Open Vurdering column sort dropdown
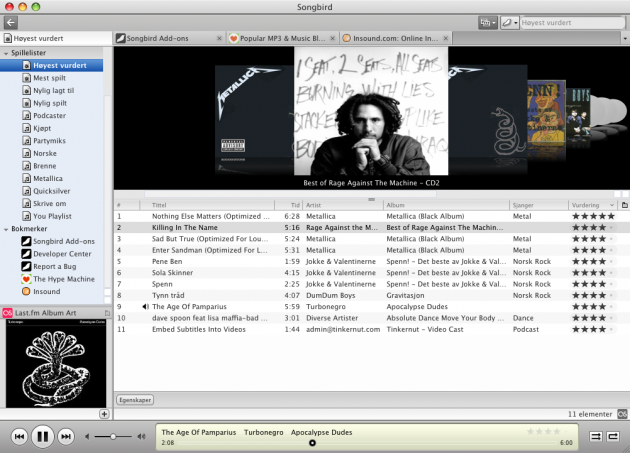This screenshot has height=453, width=630. pos(612,205)
